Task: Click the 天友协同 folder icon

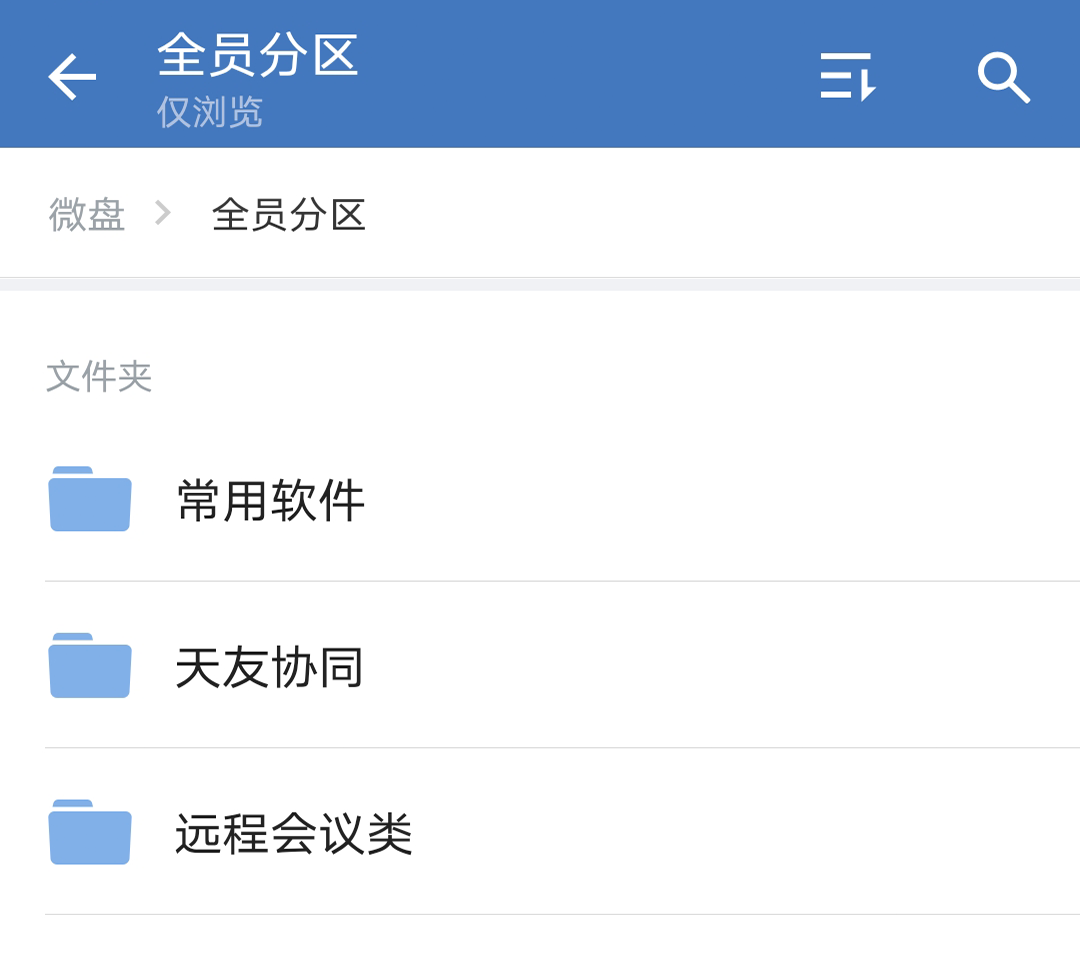Action: tap(90, 666)
